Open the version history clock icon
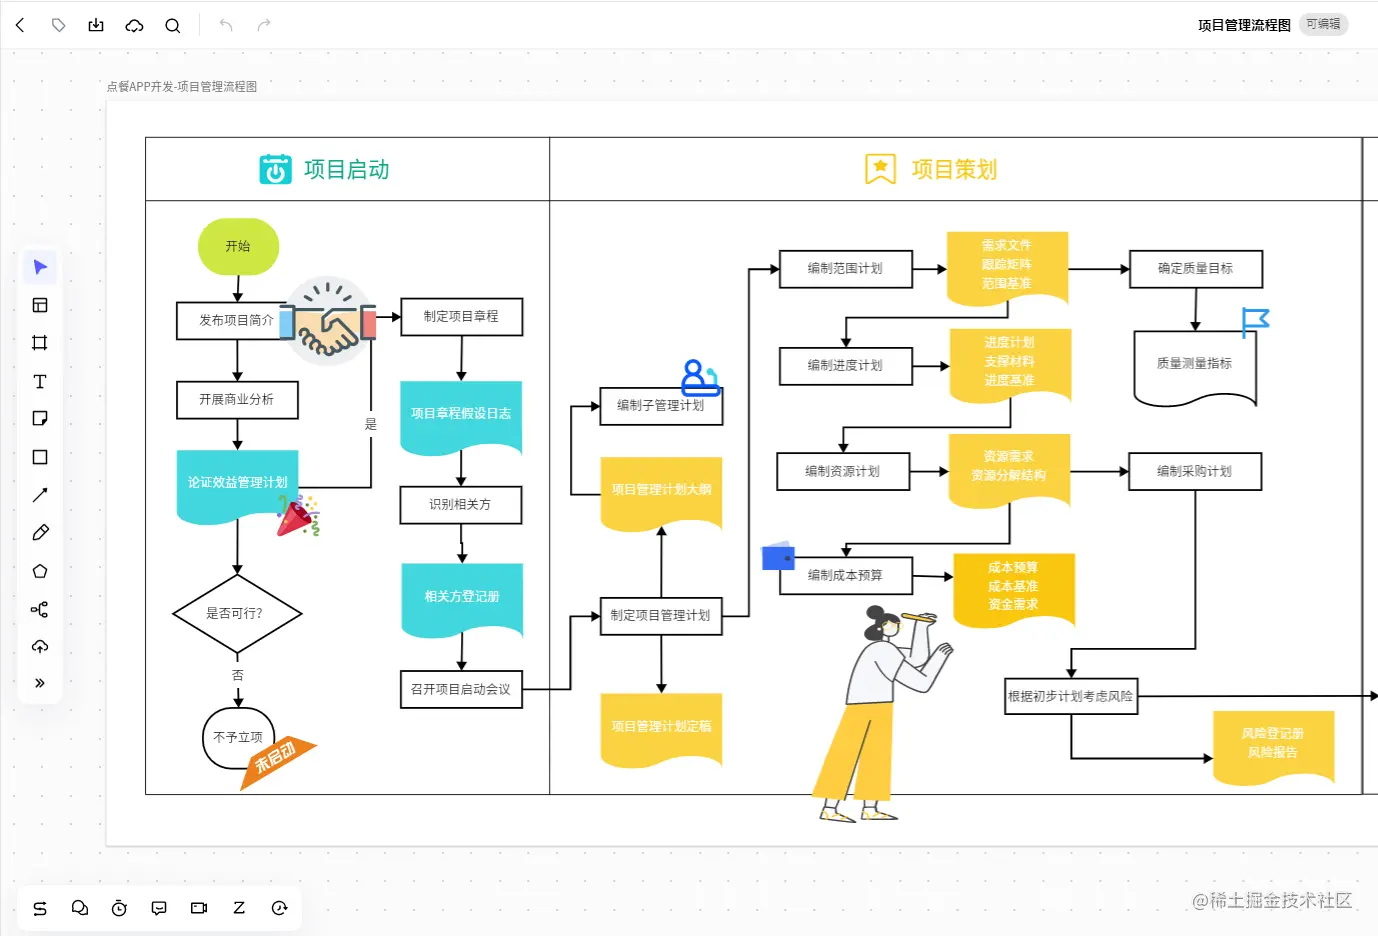This screenshot has height=936, width=1378. point(279,908)
